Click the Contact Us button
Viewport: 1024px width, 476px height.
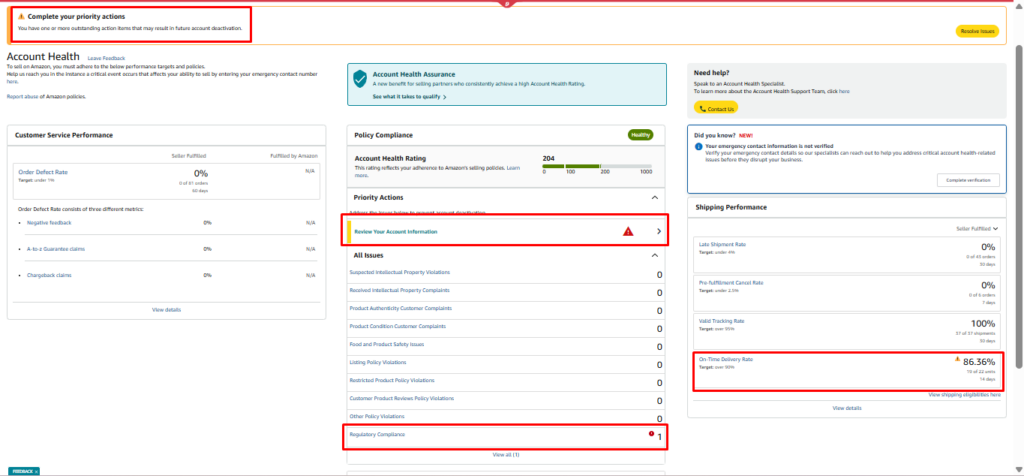pos(716,109)
